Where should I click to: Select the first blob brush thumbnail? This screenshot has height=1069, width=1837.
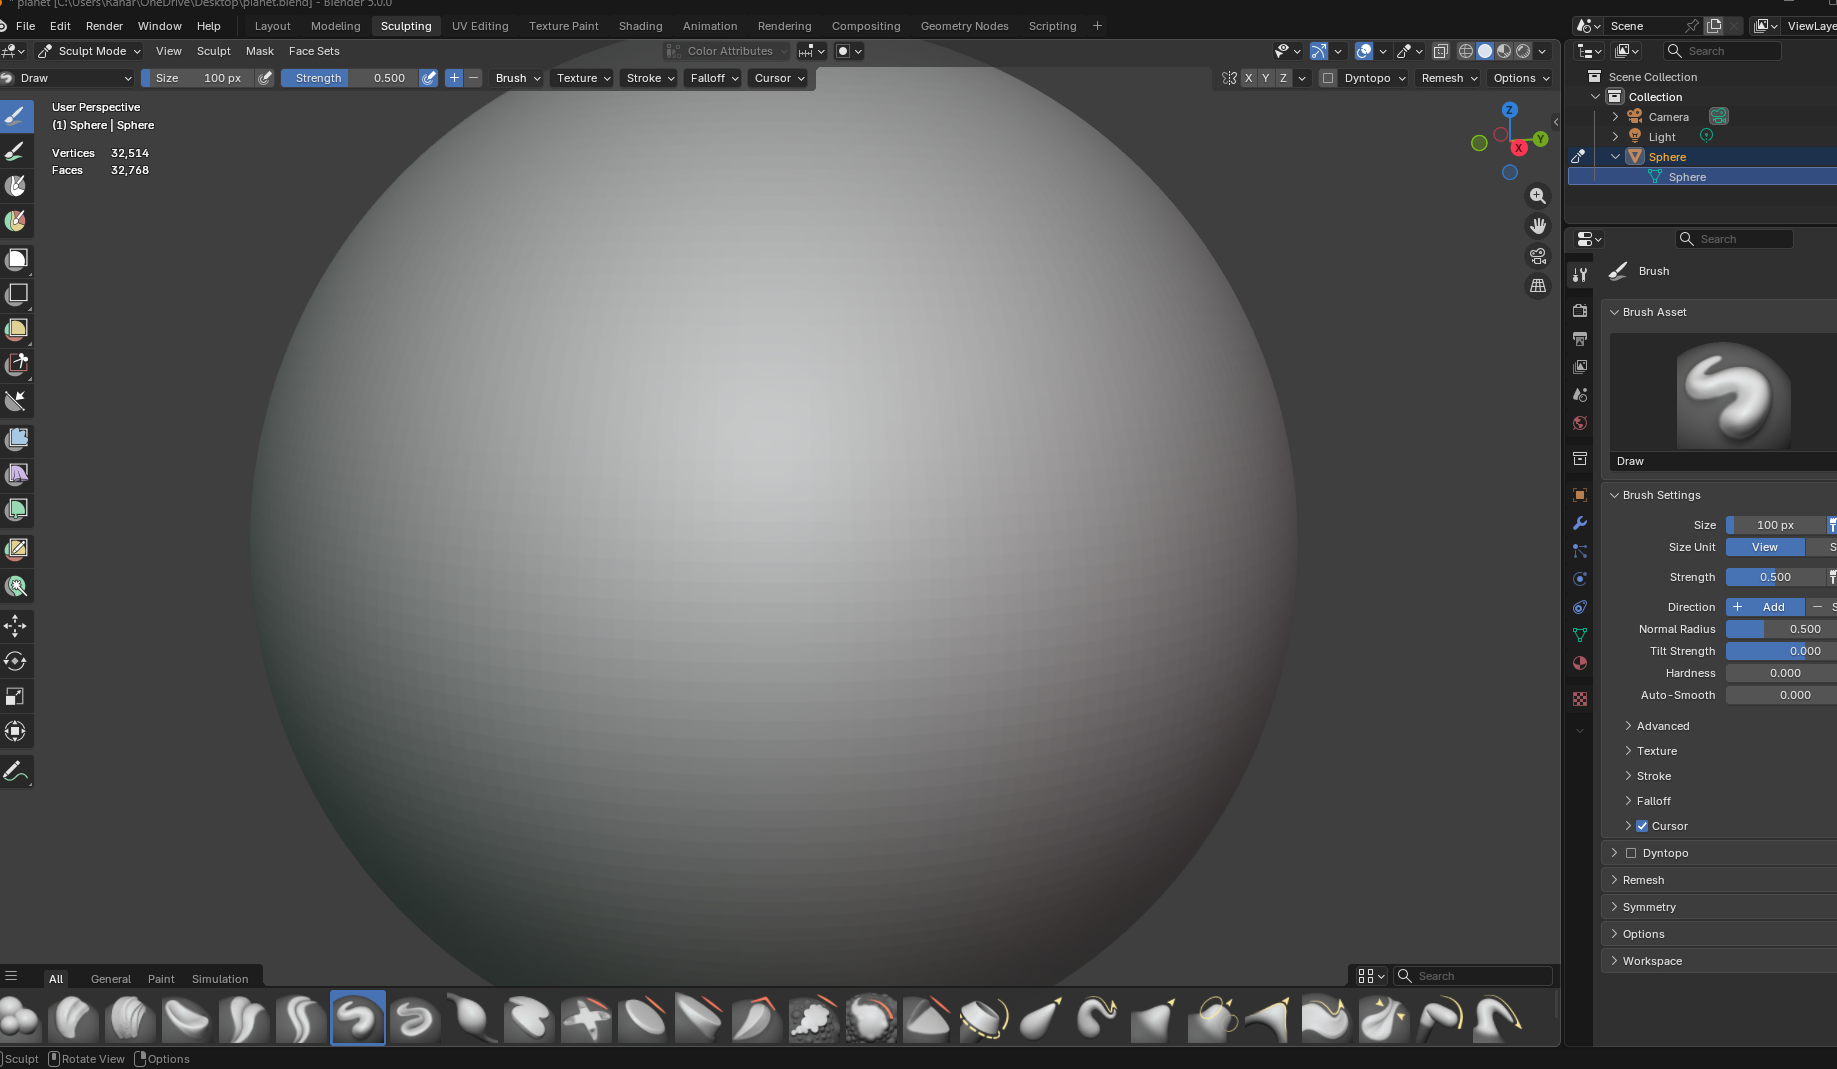pyautogui.click(x=19, y=1018)
